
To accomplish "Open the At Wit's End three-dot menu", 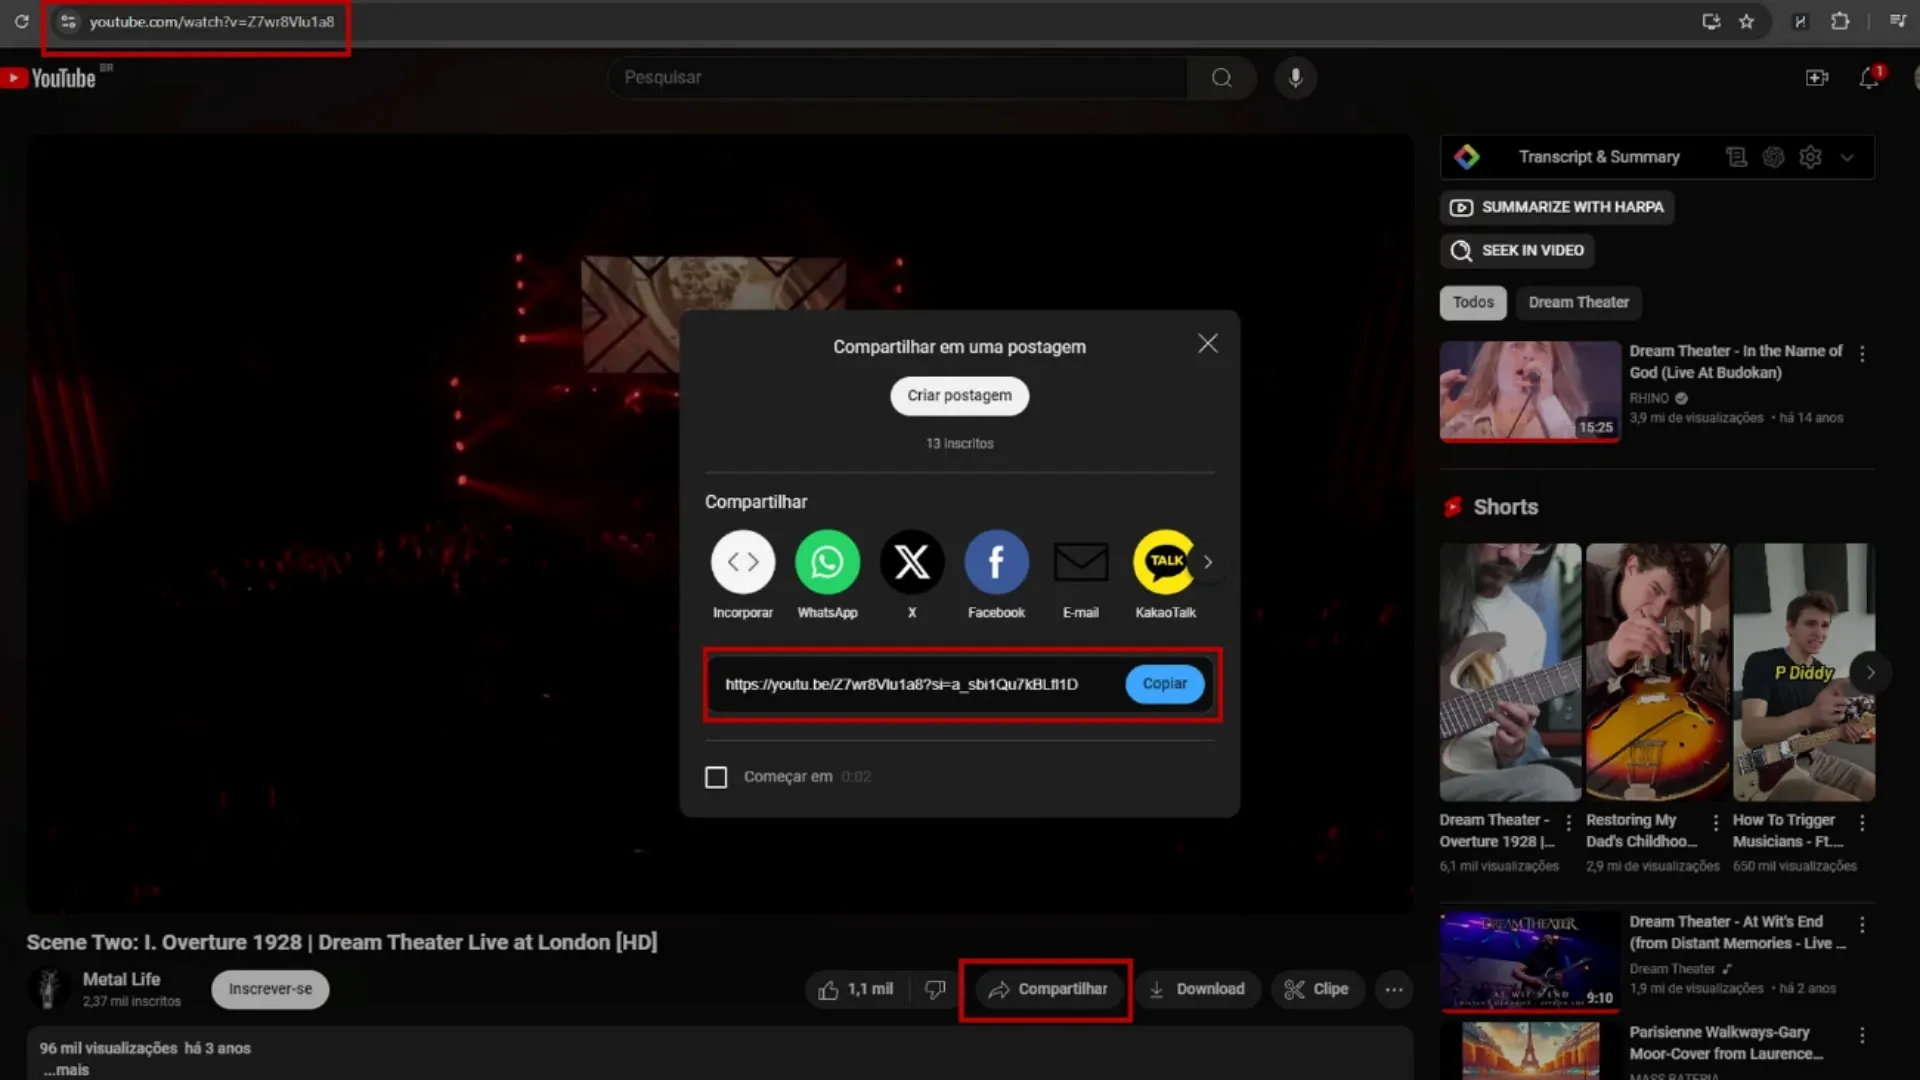I will (1862, 925).
